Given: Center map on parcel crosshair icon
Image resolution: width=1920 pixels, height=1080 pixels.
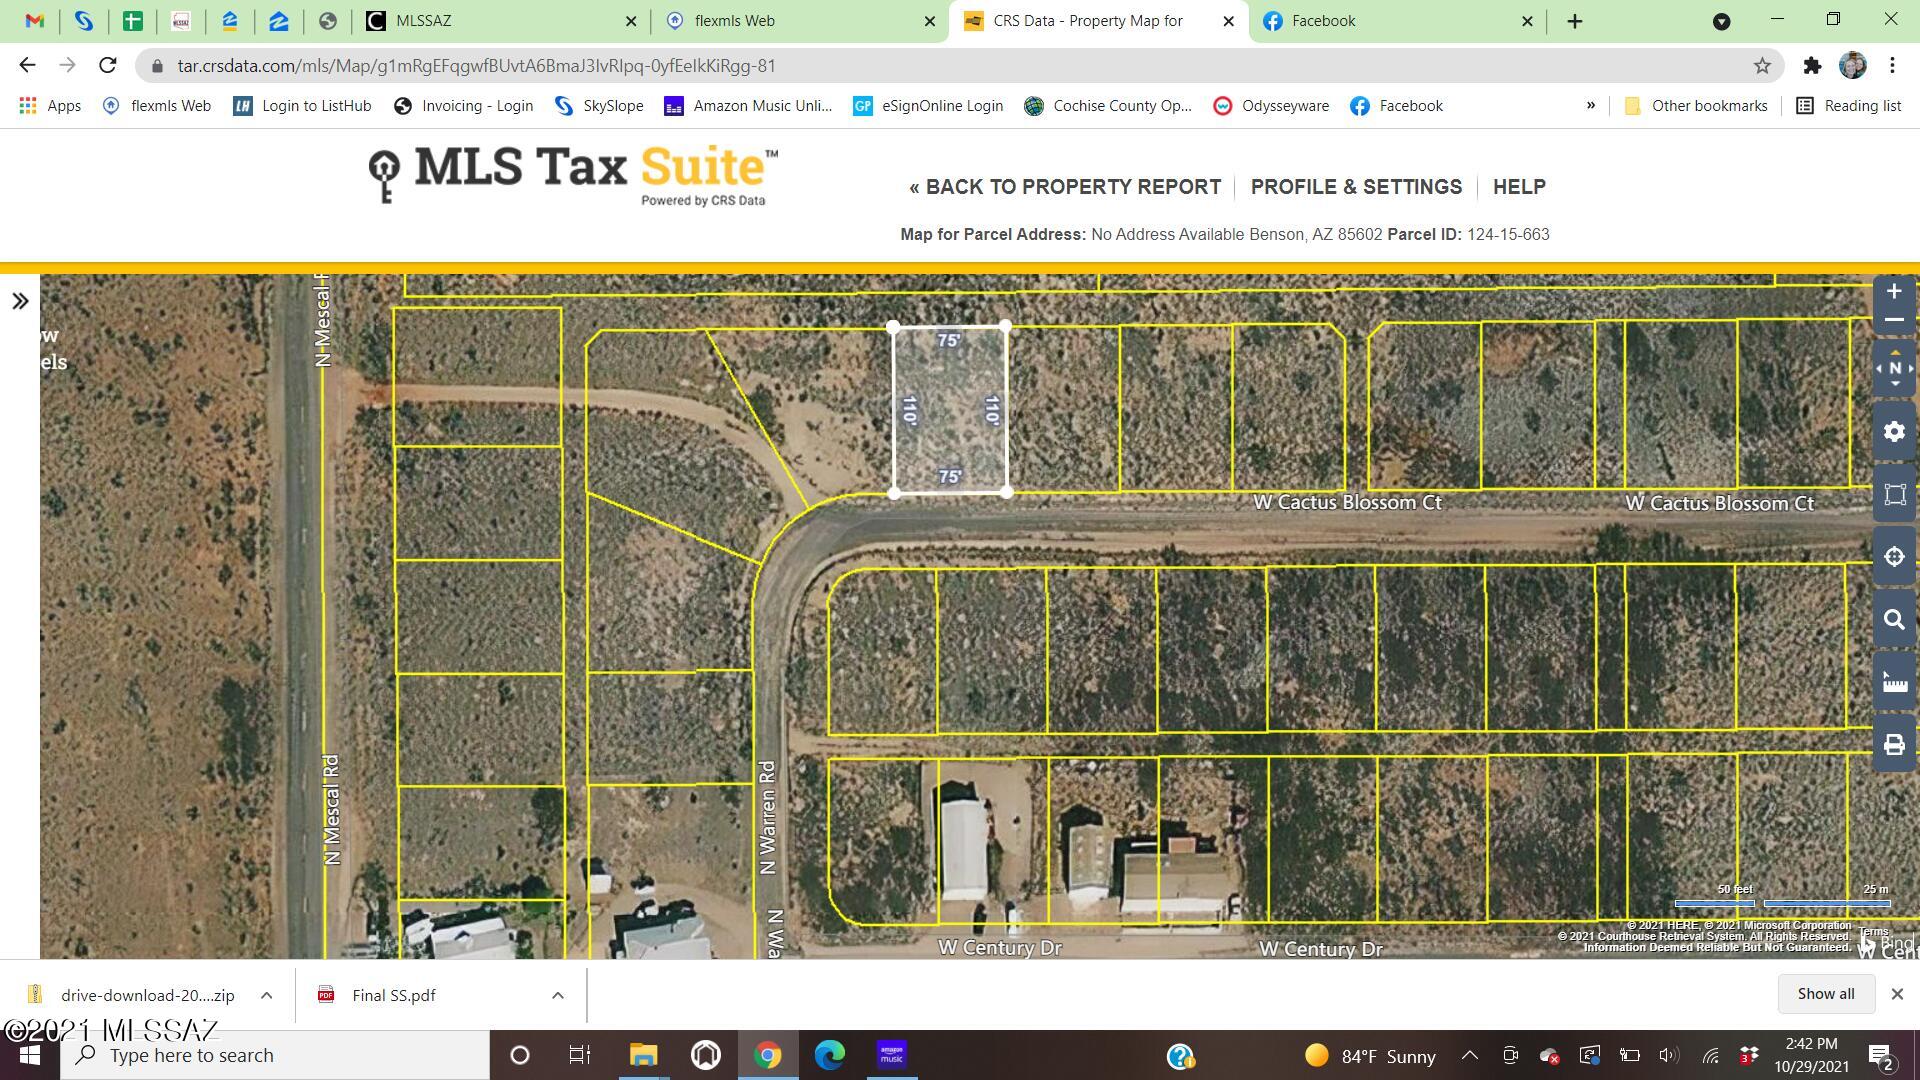Looking at the screenshot, I should 1894,557.
